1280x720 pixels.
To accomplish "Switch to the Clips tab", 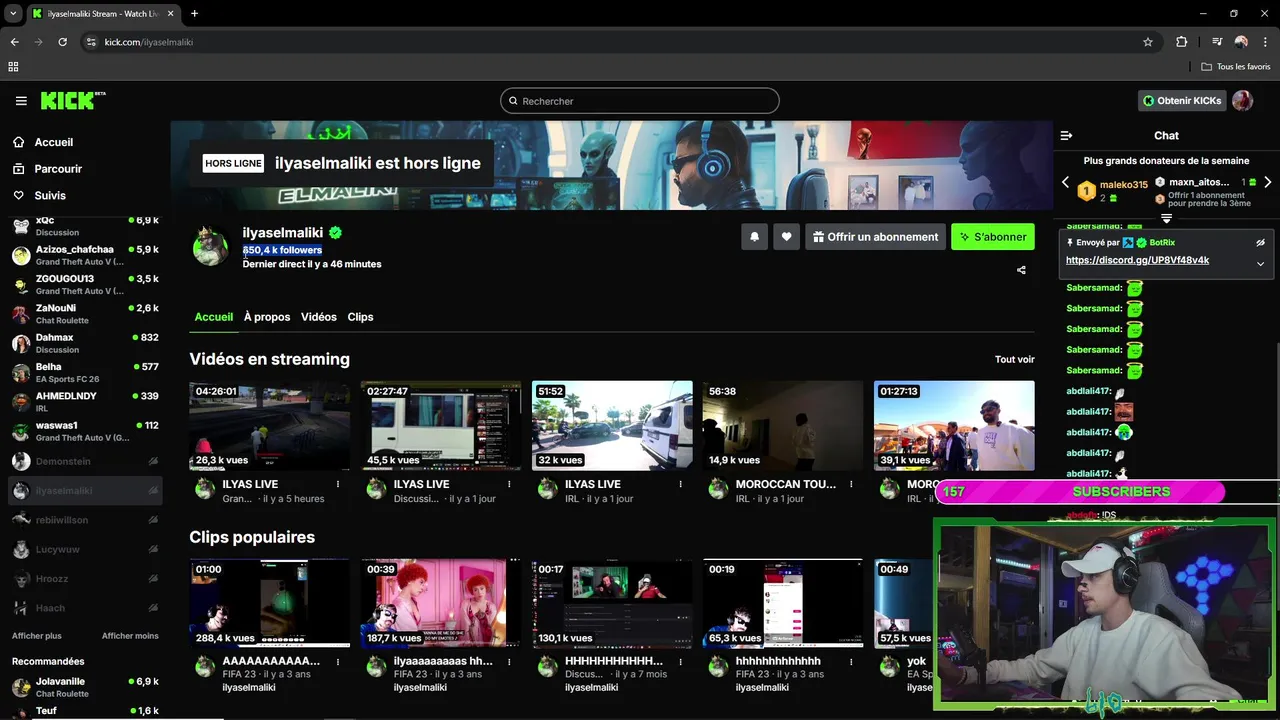I will pos(360,317).
